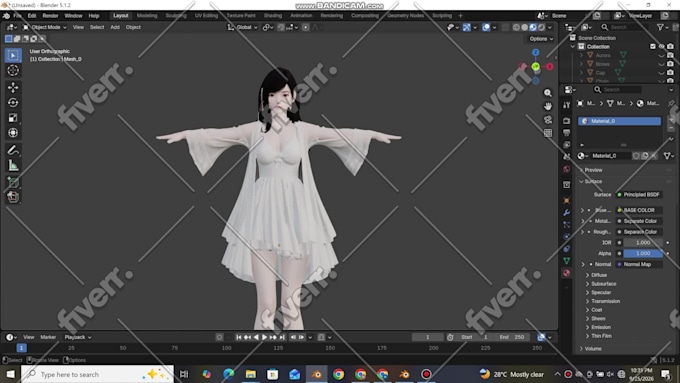Jump to the timeline start frame
Image resolution: width=680 pixels, height=383 pixels.
pos(239,337)
